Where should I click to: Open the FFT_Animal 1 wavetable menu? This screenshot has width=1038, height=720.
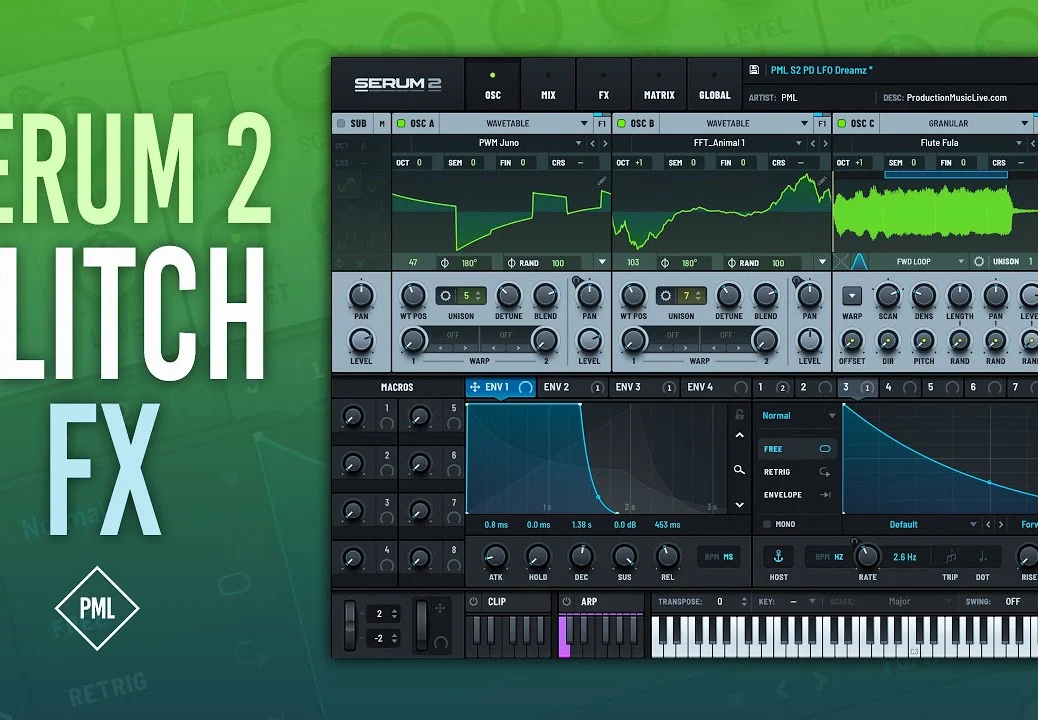click(x=720, y=143)
